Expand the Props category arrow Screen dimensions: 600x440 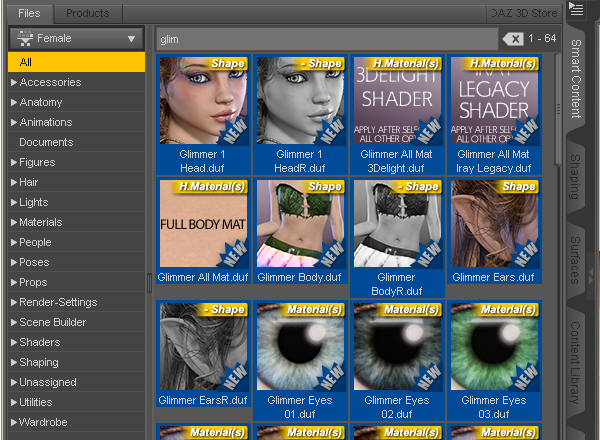[x=14, y=282]
